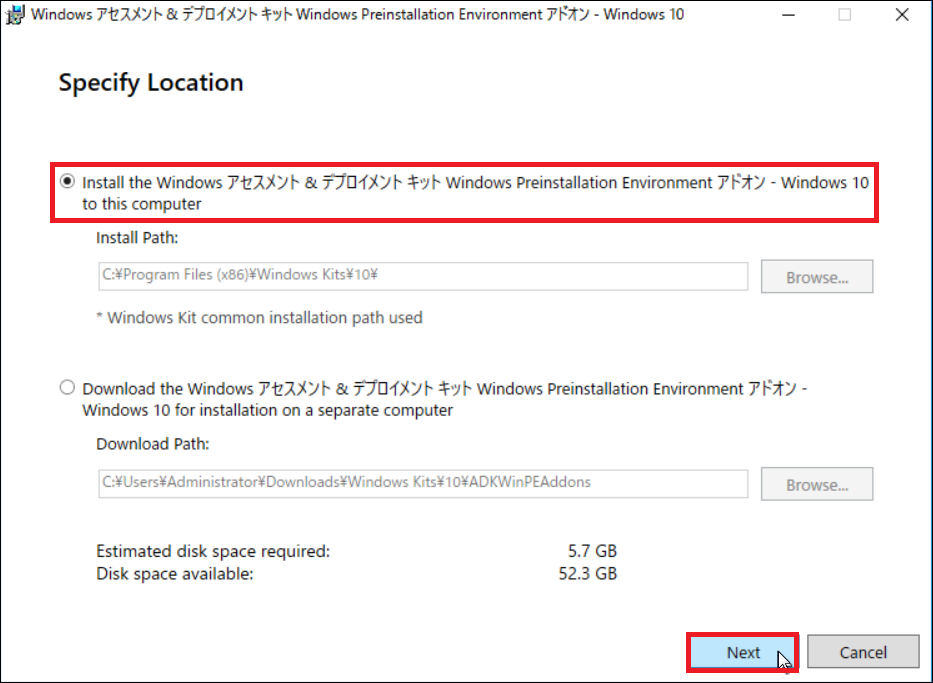Select the Install to this computer radio button
Viewport: 933px width, 683px height.
click(x=67, y=181)
